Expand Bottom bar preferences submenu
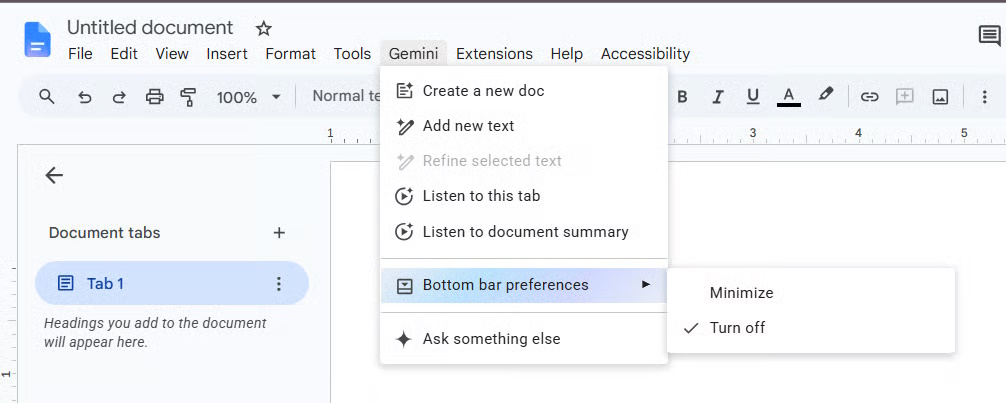The width and height of the screenshot is (1006, 403). coord(524,285)
